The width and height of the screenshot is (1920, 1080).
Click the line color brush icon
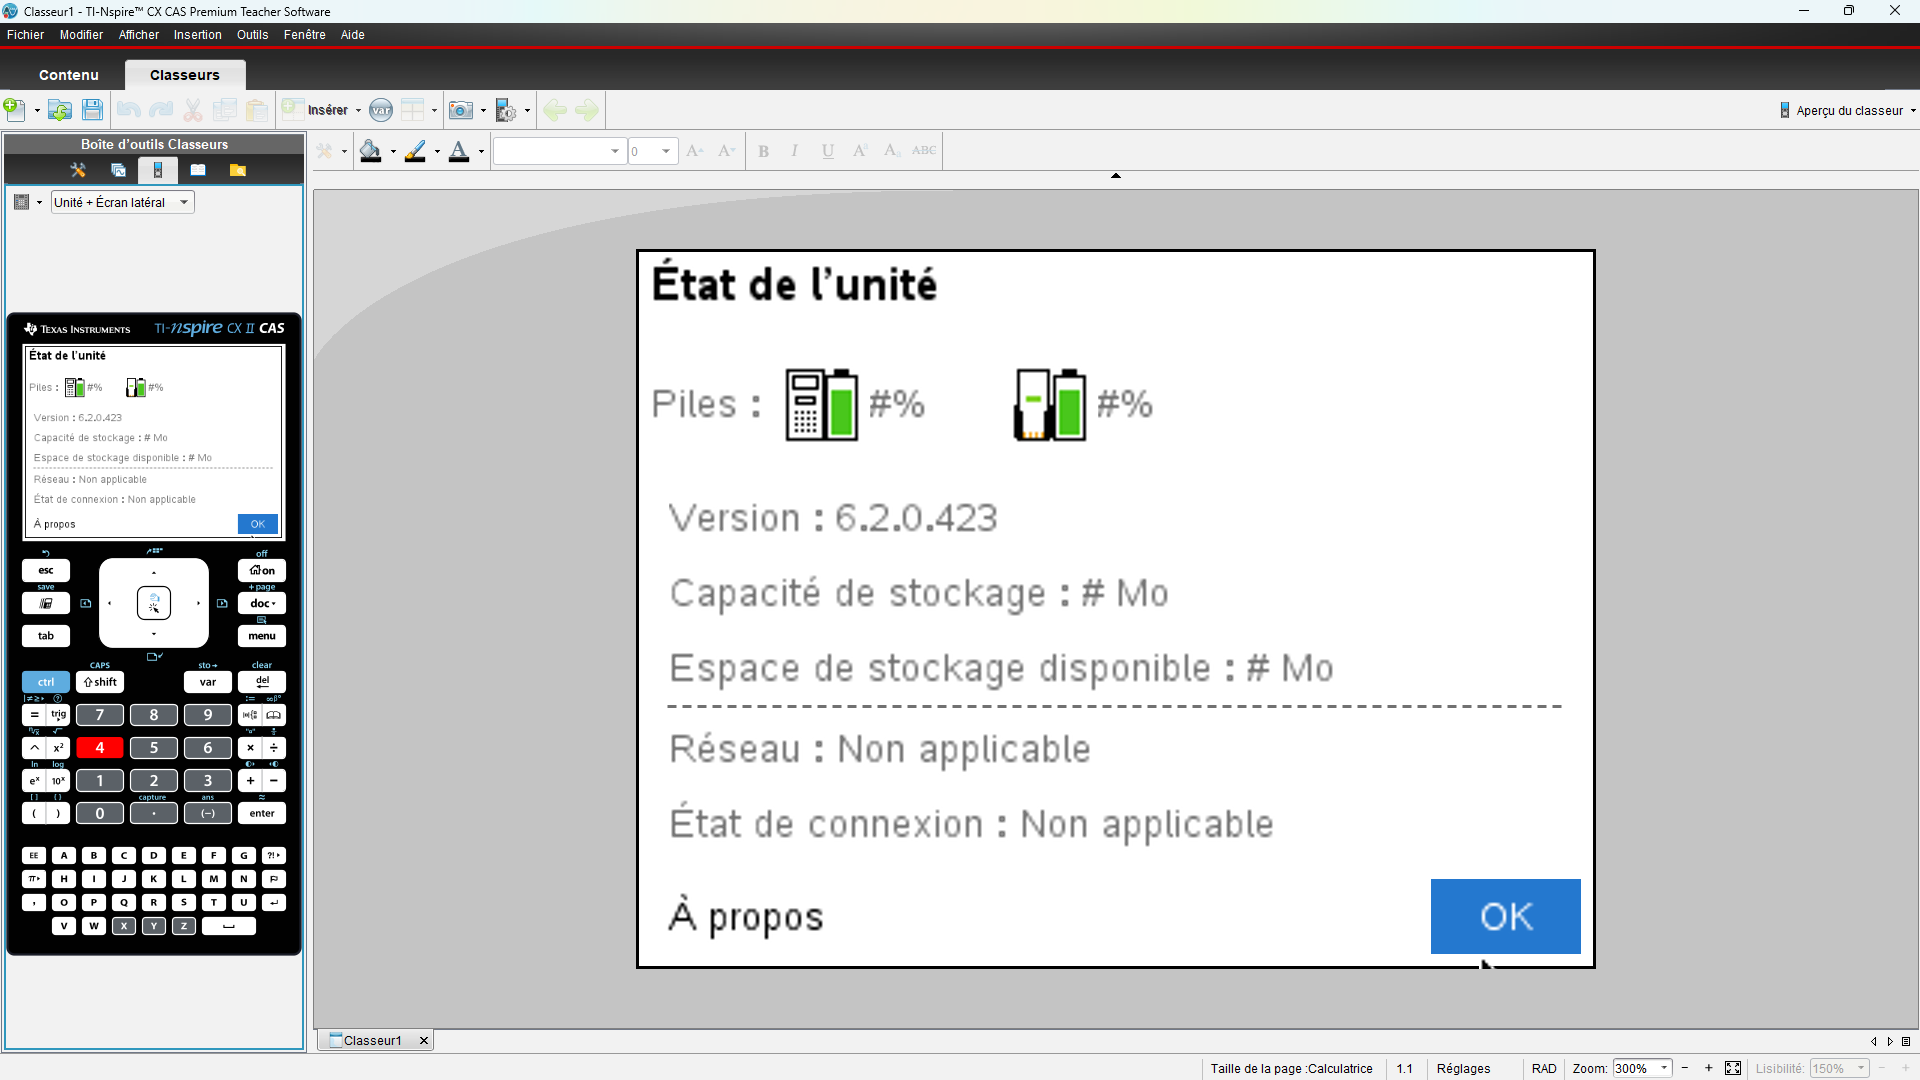(x=415, y=151)
